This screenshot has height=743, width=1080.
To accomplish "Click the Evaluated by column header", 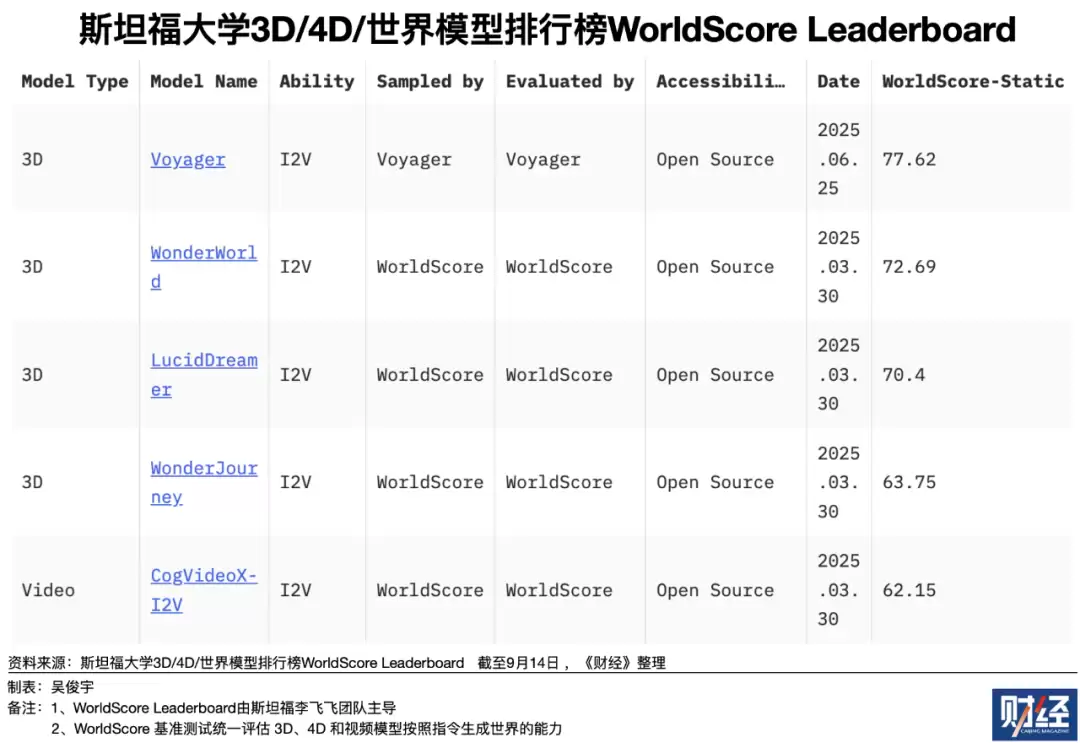I will (570, 81).
